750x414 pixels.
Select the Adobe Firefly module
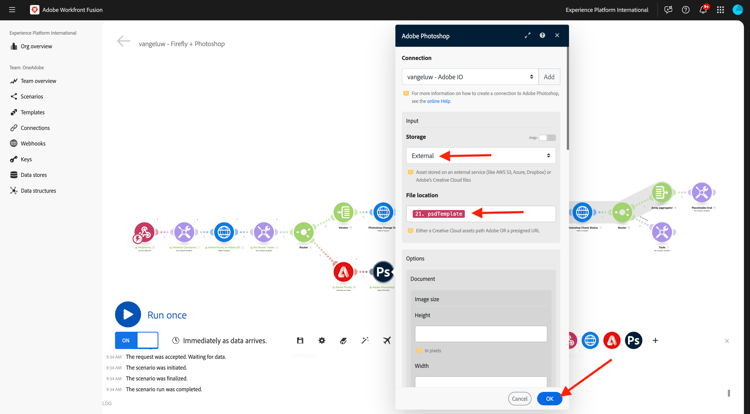[x=343, y=272]
